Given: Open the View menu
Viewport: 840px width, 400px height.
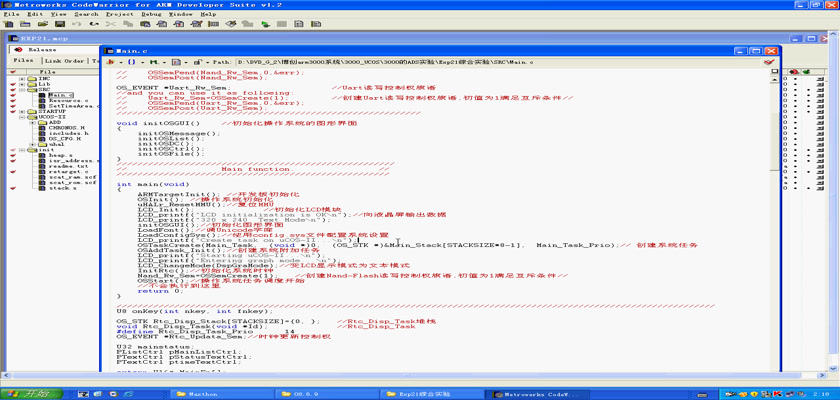Looking at the screenshot, I should pos(58,14).
